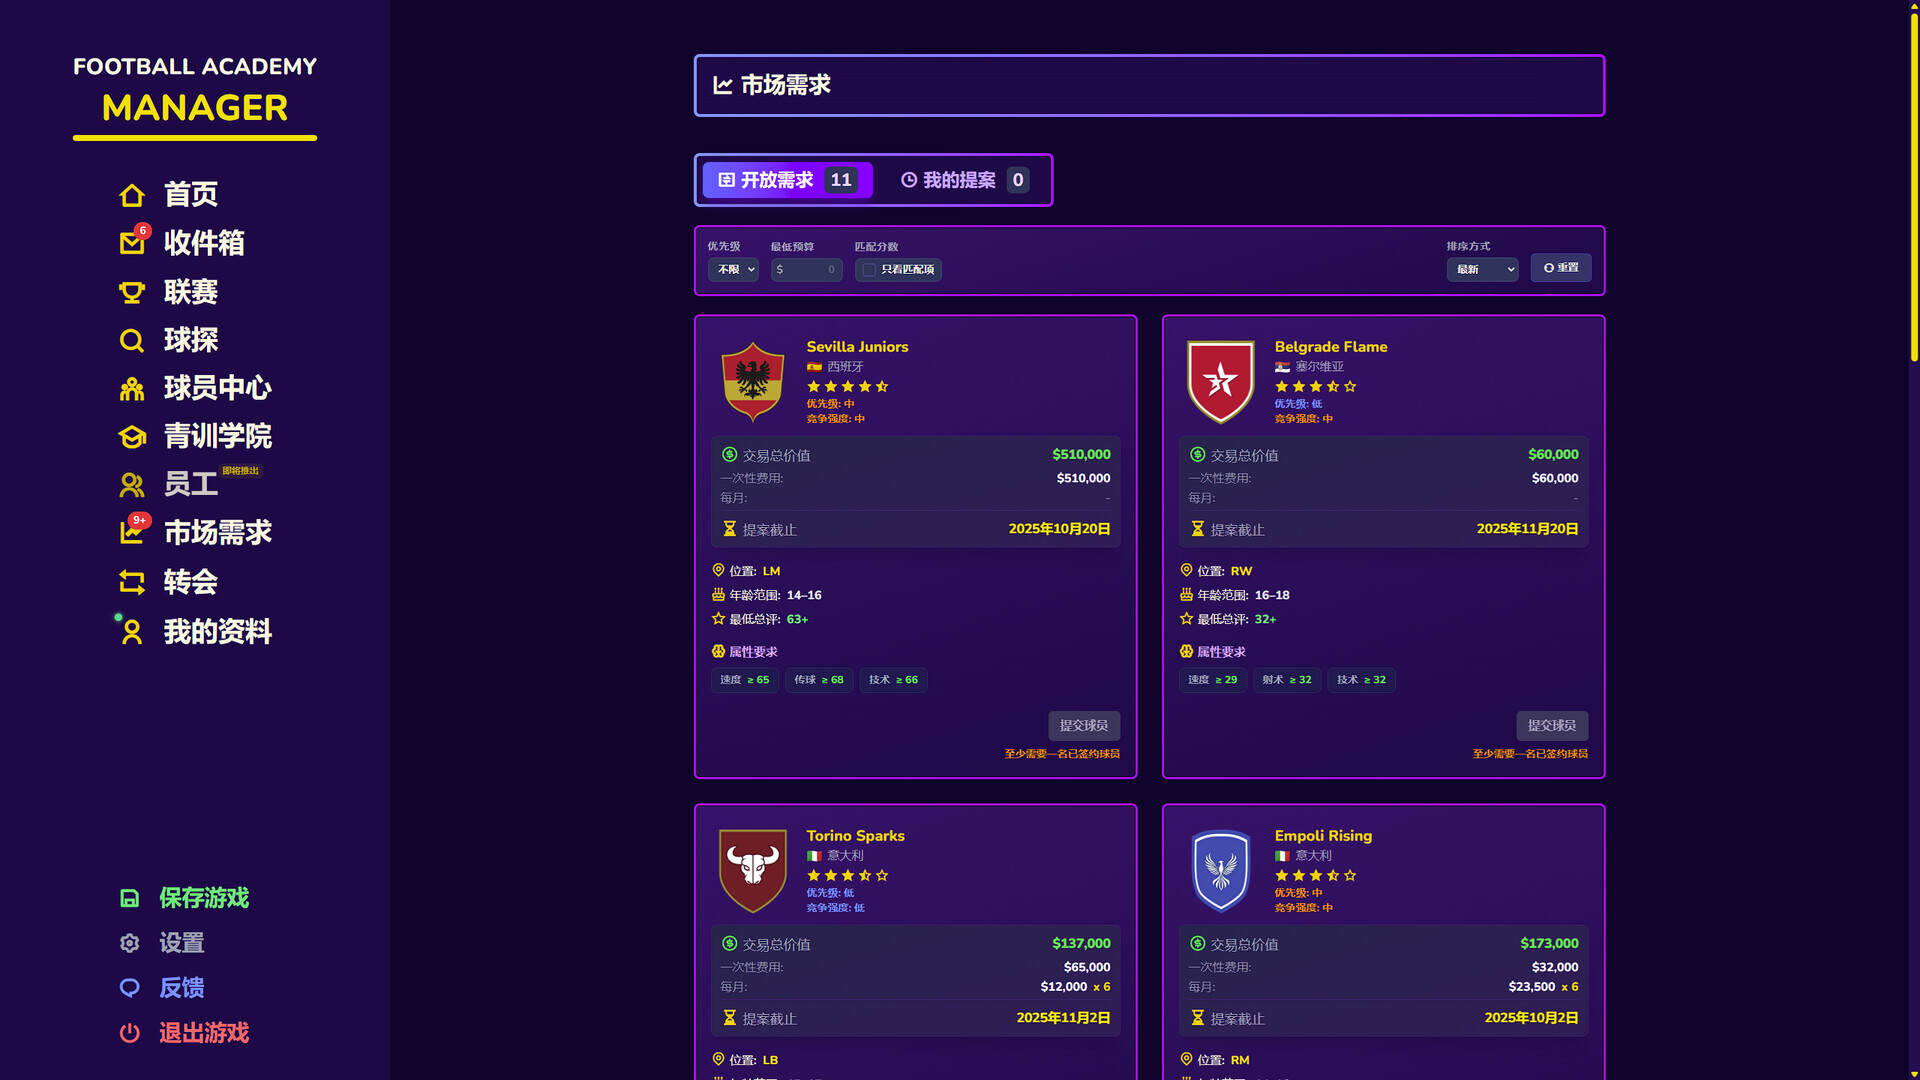This screenshot has width=1920, height=1080.
Task: Open the 收件箱 inbox from sidebar
Action: (x=132, y=243)
